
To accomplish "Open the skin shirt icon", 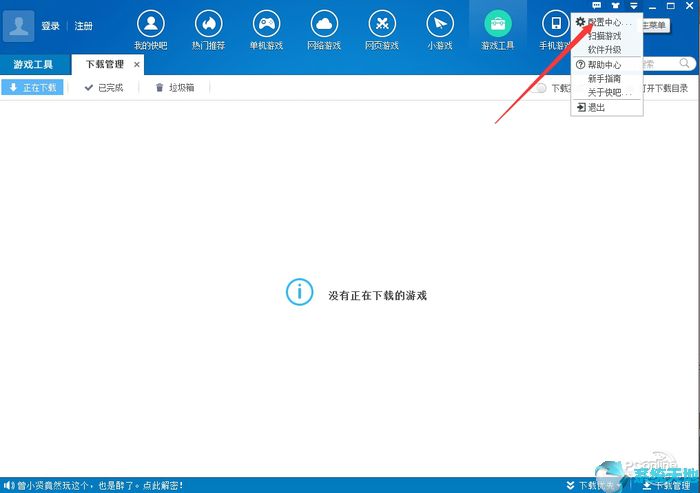I will (616, 5).
